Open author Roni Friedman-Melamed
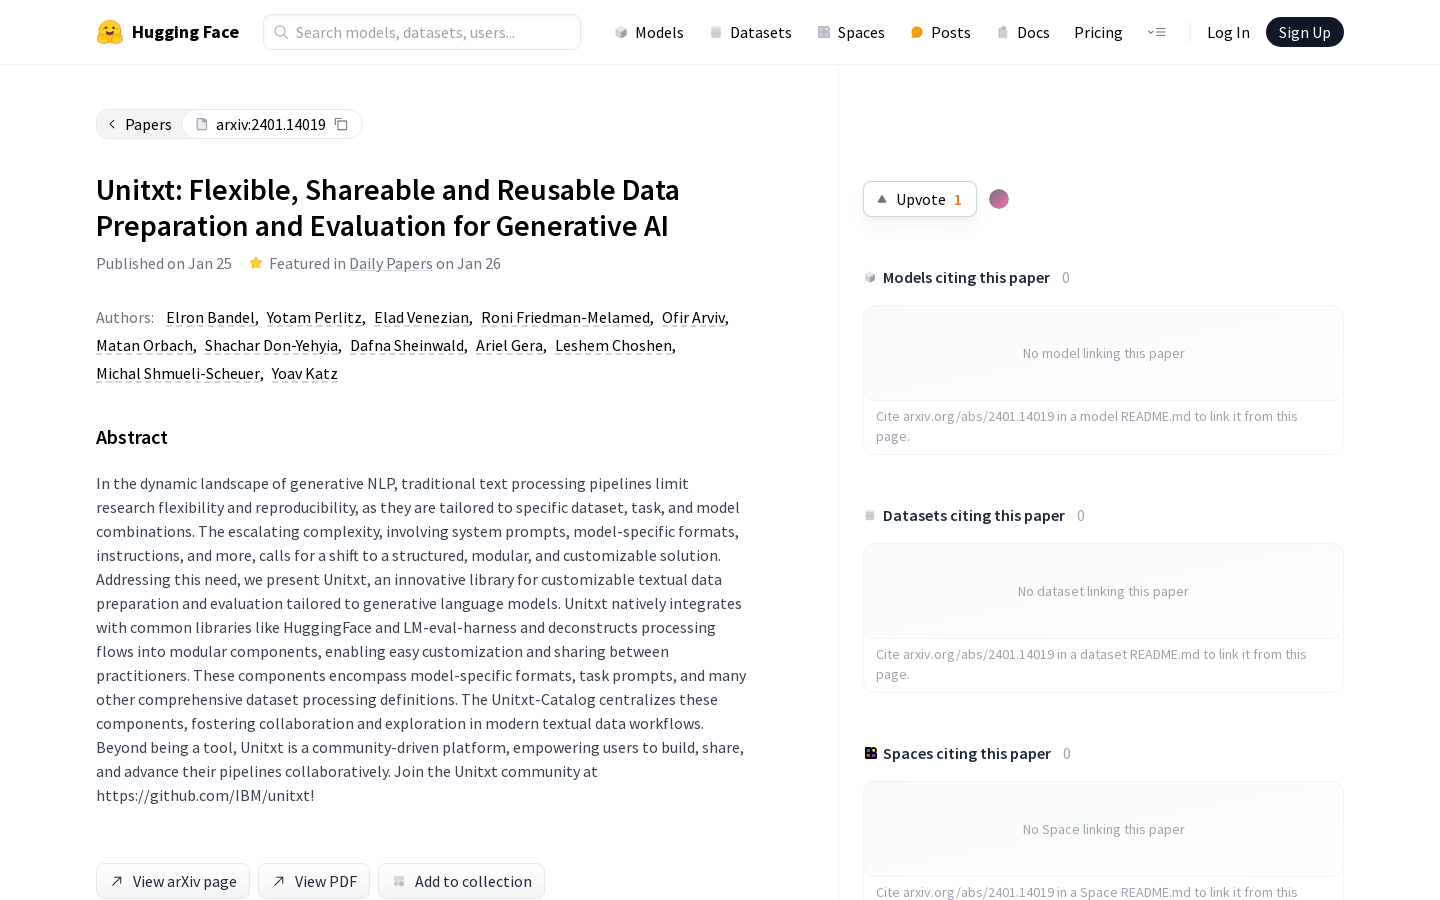 [x=565, y=317]
